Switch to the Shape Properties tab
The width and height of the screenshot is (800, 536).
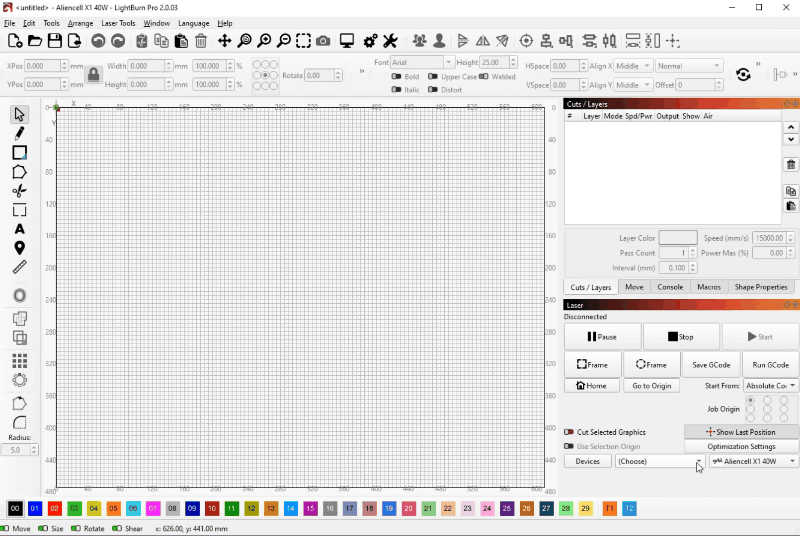(x=761, y=287)
